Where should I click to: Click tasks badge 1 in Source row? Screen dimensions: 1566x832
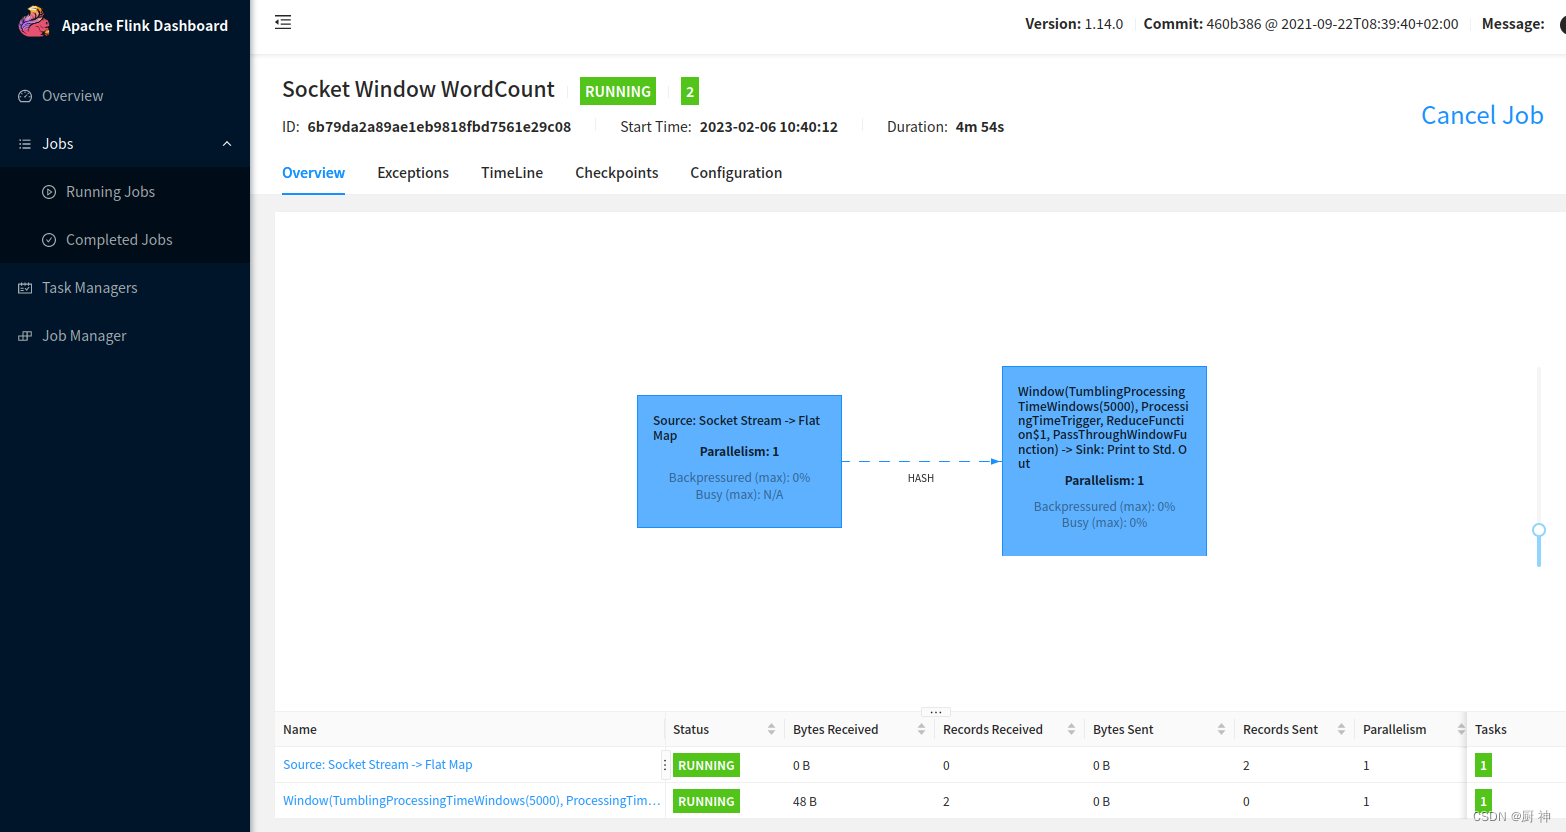point(1483,765)
